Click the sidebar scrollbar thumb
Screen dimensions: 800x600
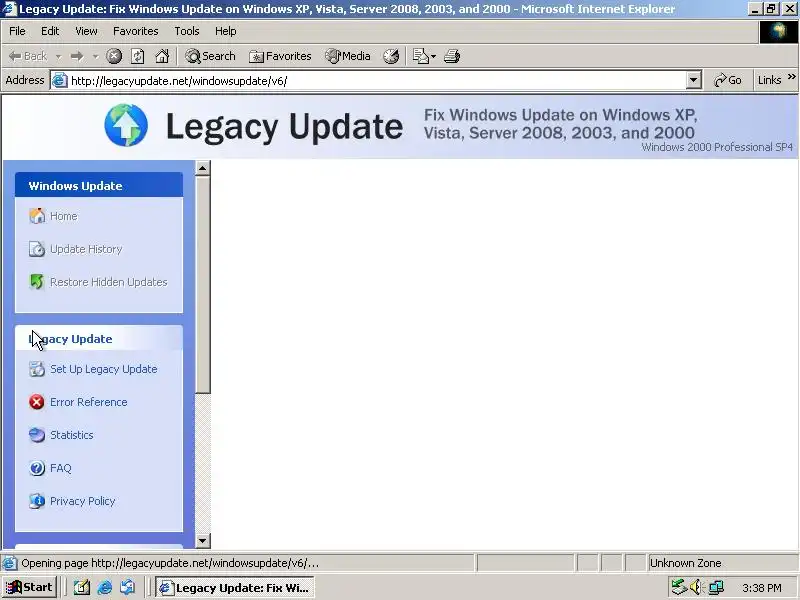pos(203,285)
